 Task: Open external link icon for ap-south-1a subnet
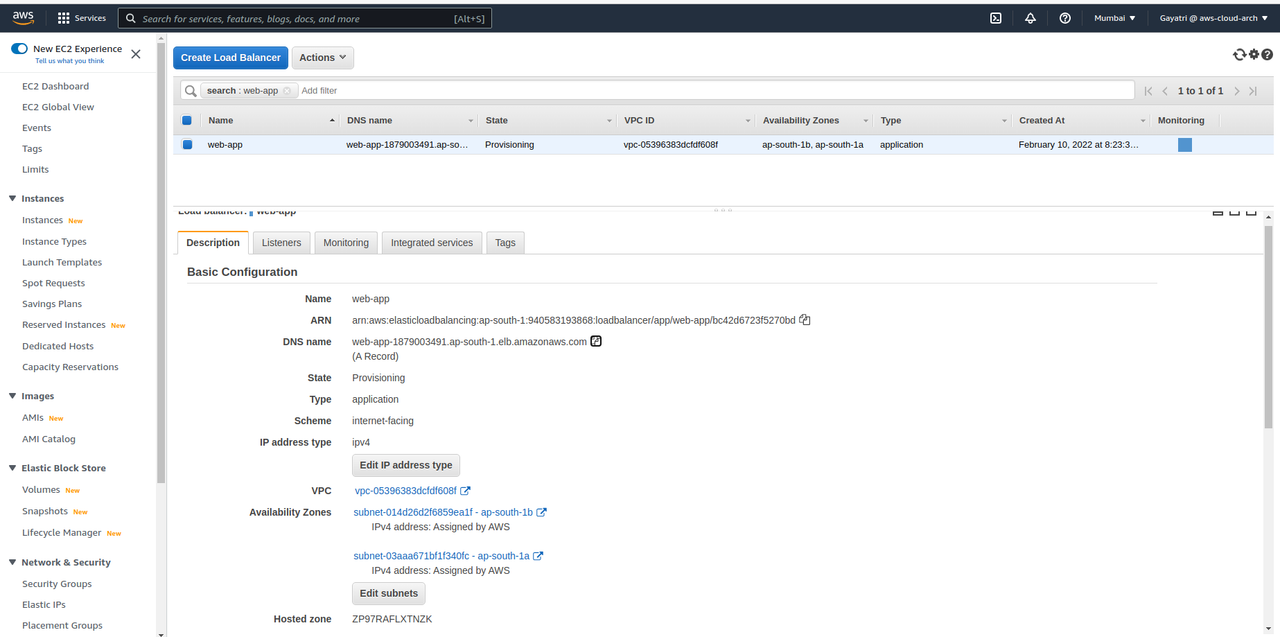538,556
